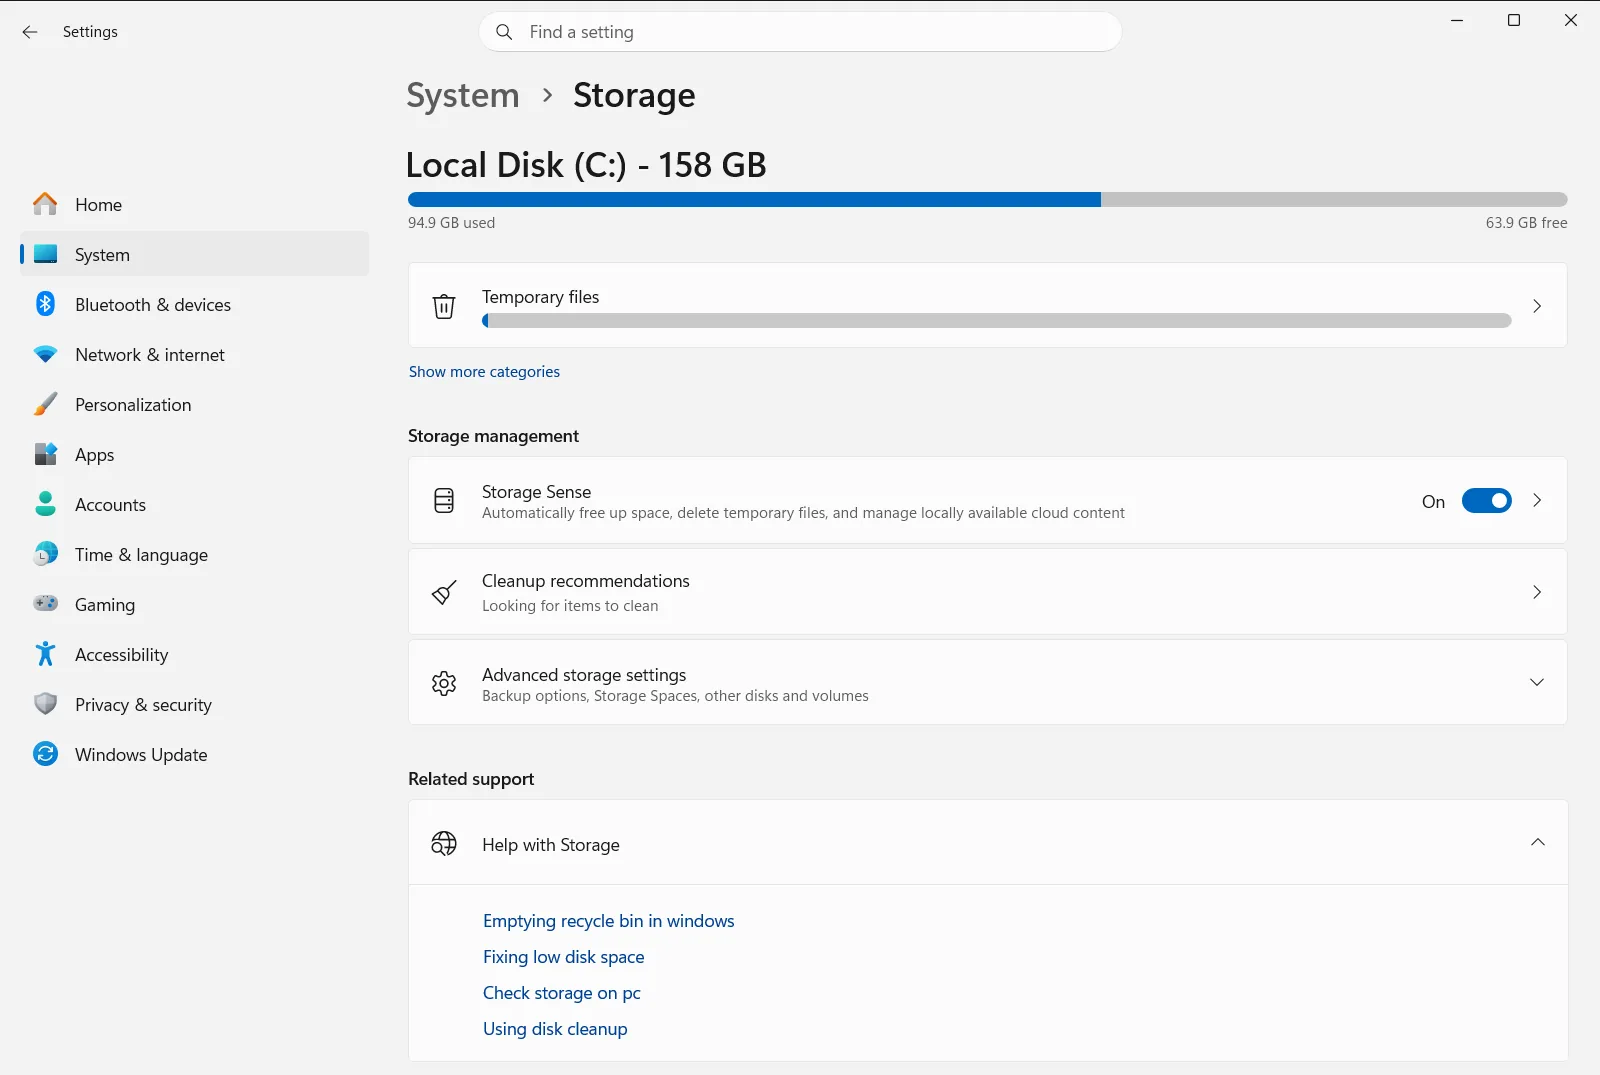Open Using disk cleanup help link
Viewport: 1600px width, 1075px height.
(555, 1029)
